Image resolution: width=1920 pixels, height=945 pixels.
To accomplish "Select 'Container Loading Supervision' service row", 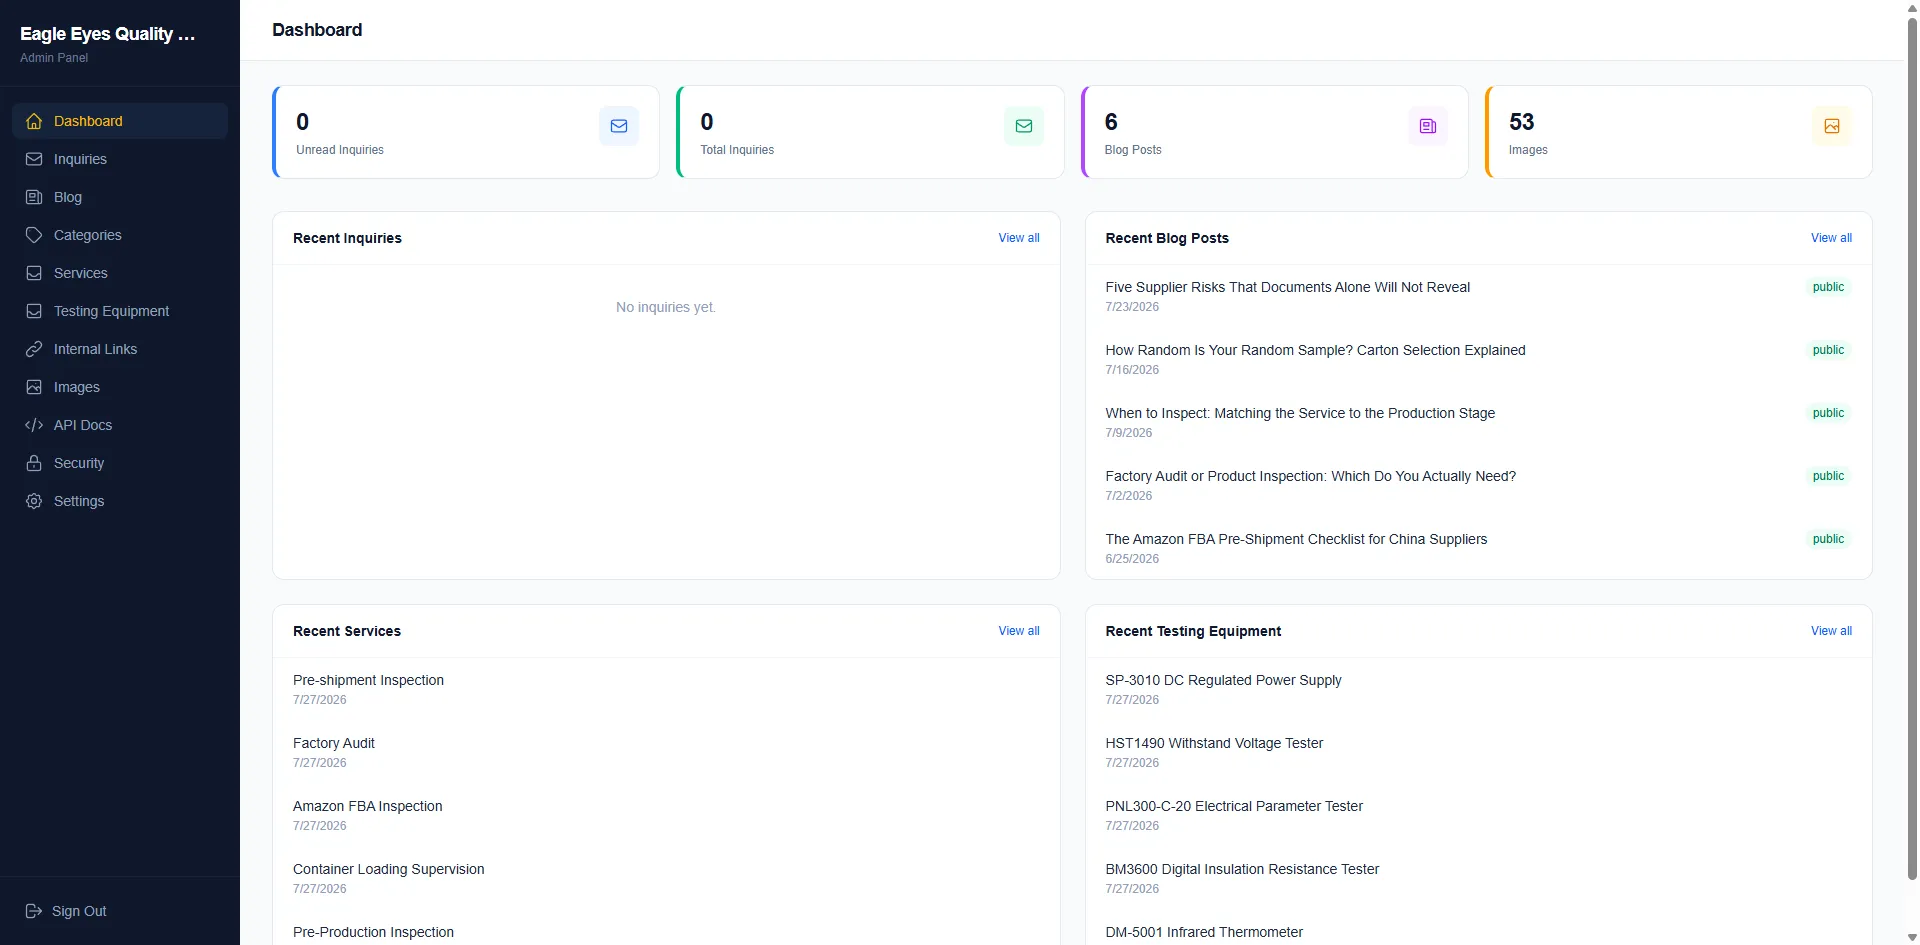I will (666, 878).
